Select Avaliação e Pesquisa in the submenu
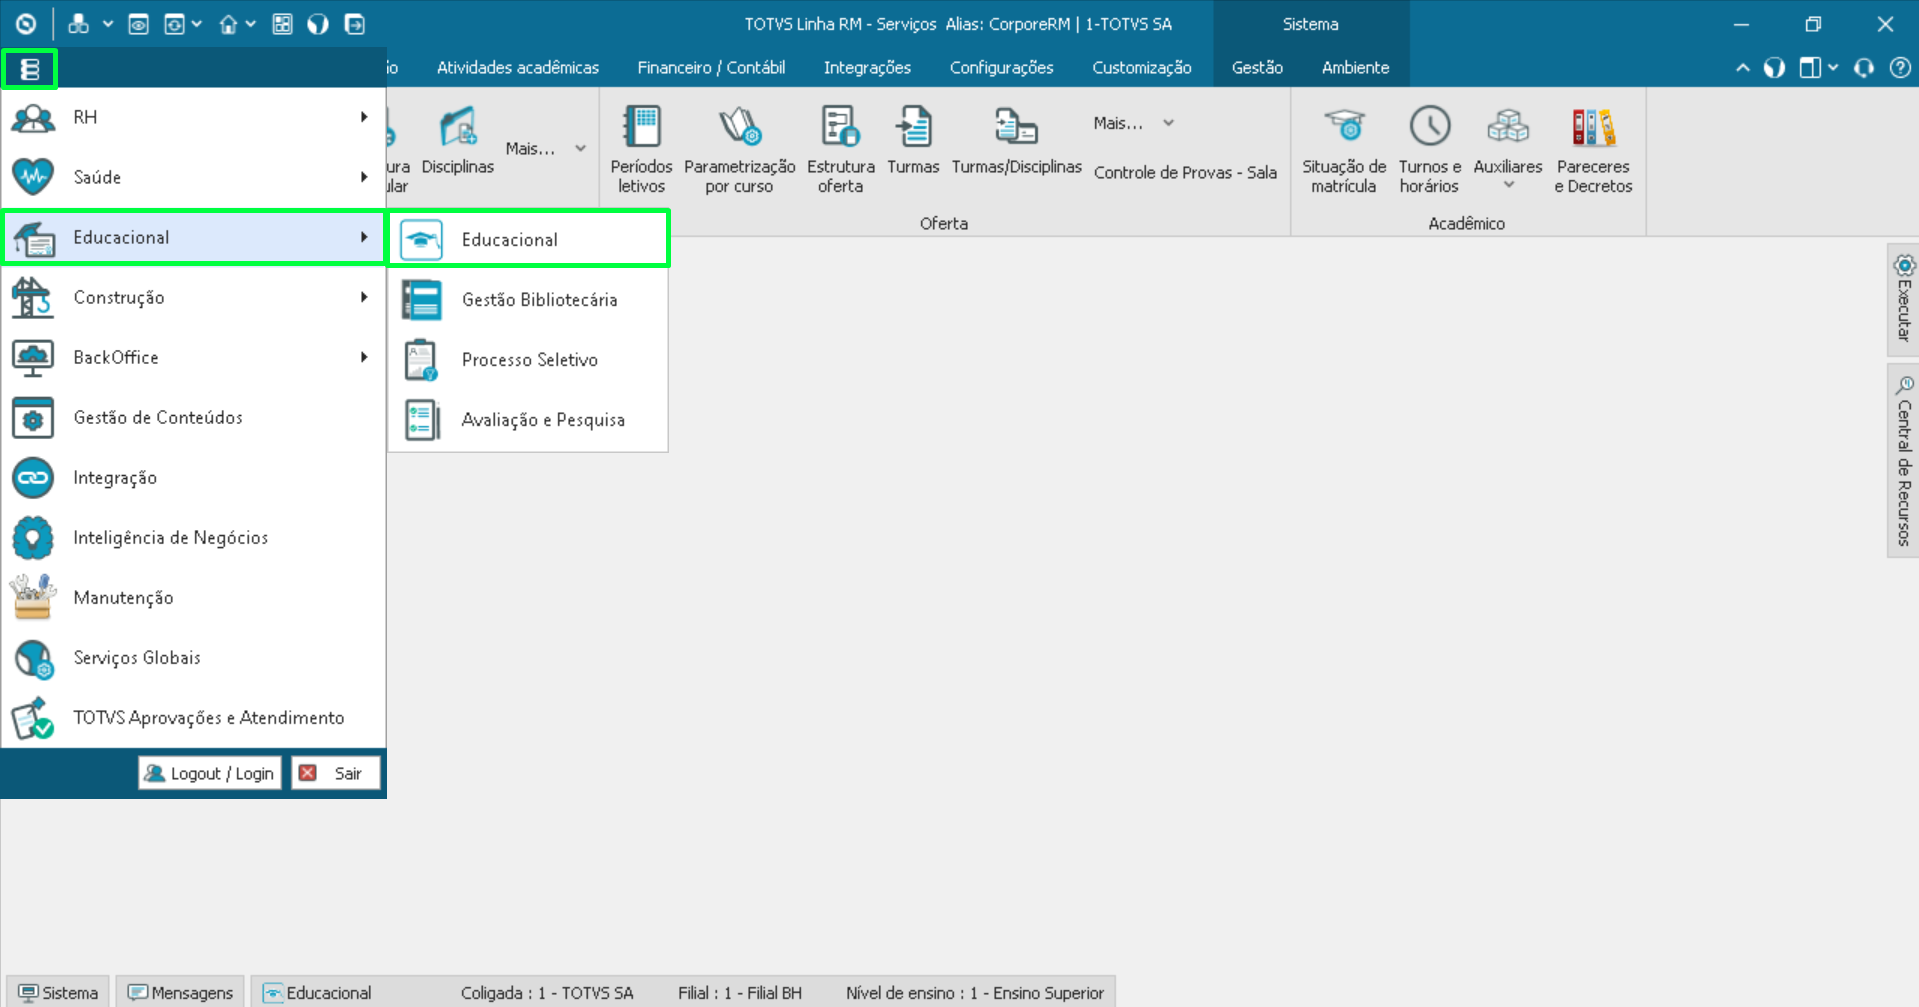This screenshot has height=1007, width=1919. 528,420
